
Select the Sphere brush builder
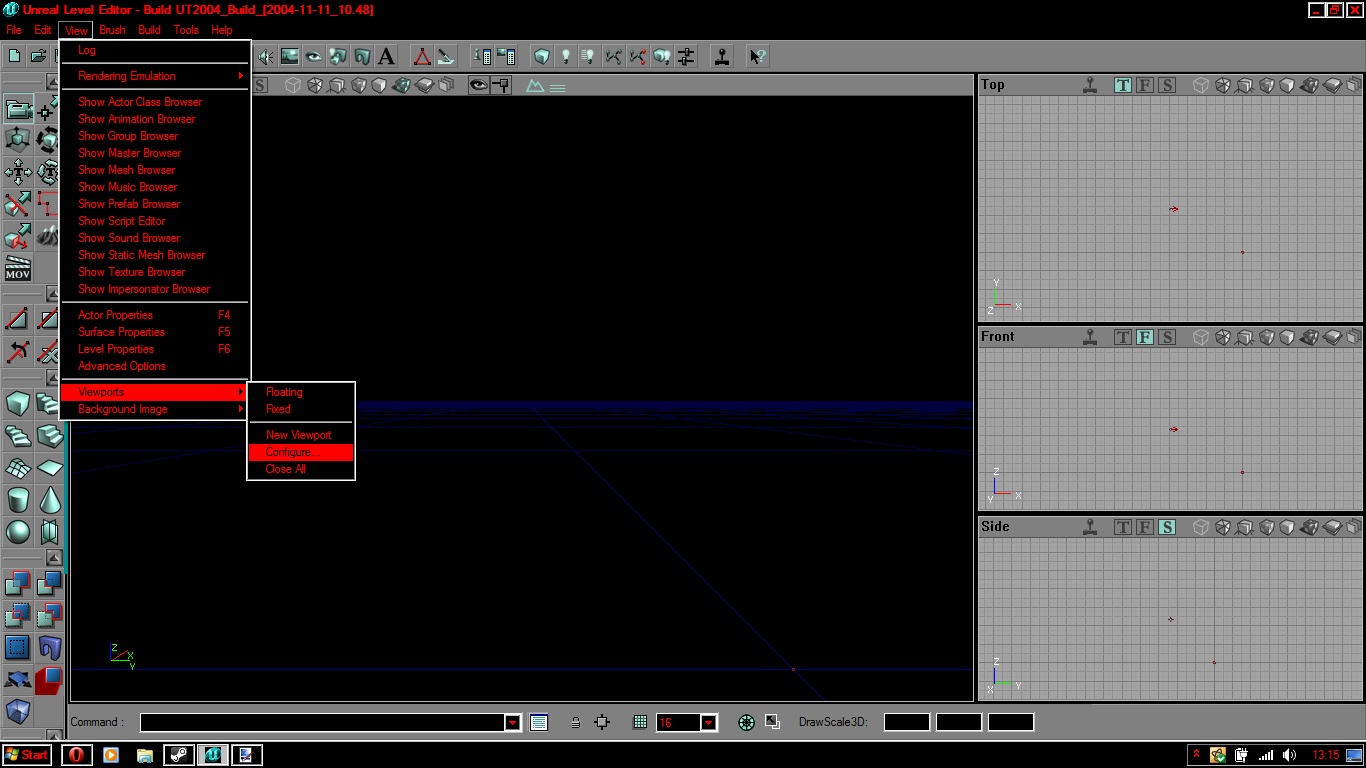pyautogui.click(x=18, y=531)
